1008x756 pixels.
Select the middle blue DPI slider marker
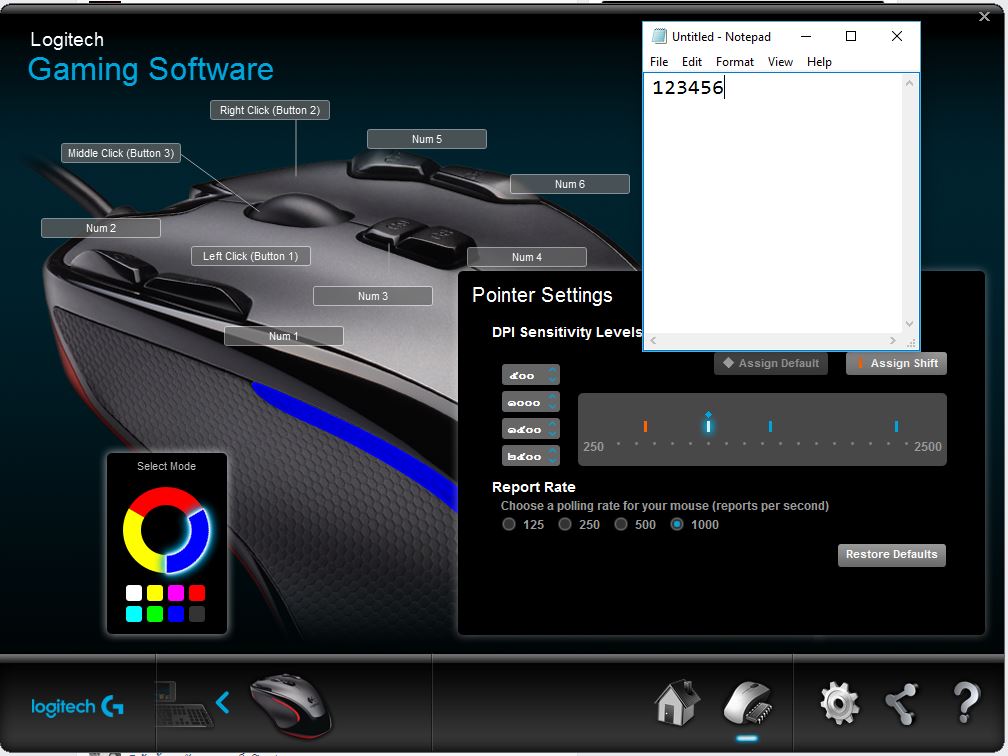[x=770, y=426]
